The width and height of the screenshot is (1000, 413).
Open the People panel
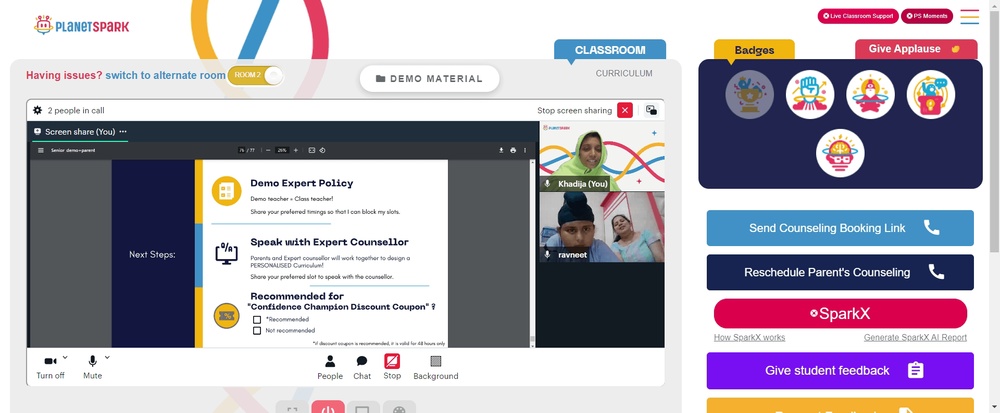pyautogui.click(x=330, y=368)
